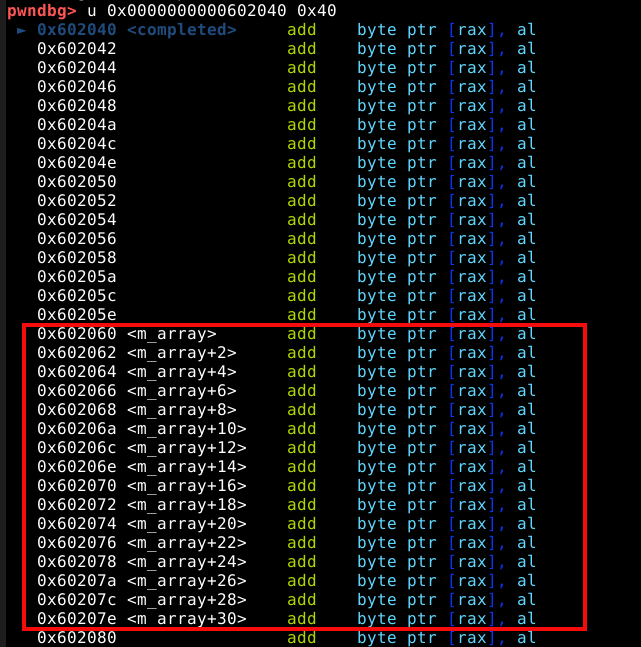The width and height of the screenshot is (641, 647).
Task: Click the <m_array+8> label
Action: pyautogui.click(x=182, y=410)
